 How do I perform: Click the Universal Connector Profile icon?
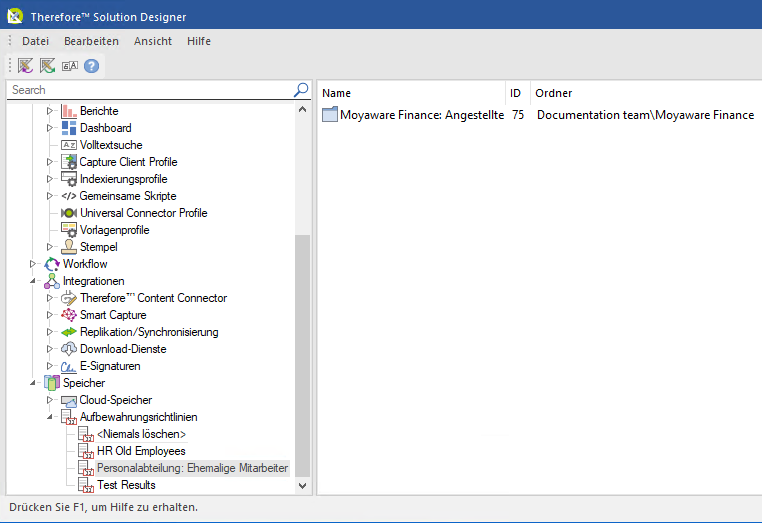click(x=69, y=213)
